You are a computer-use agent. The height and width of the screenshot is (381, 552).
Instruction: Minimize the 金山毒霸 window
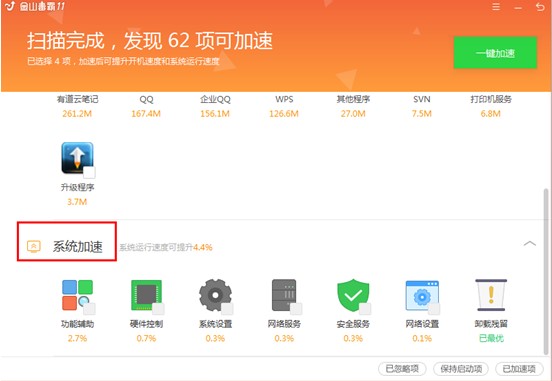(x=518, y=7)
